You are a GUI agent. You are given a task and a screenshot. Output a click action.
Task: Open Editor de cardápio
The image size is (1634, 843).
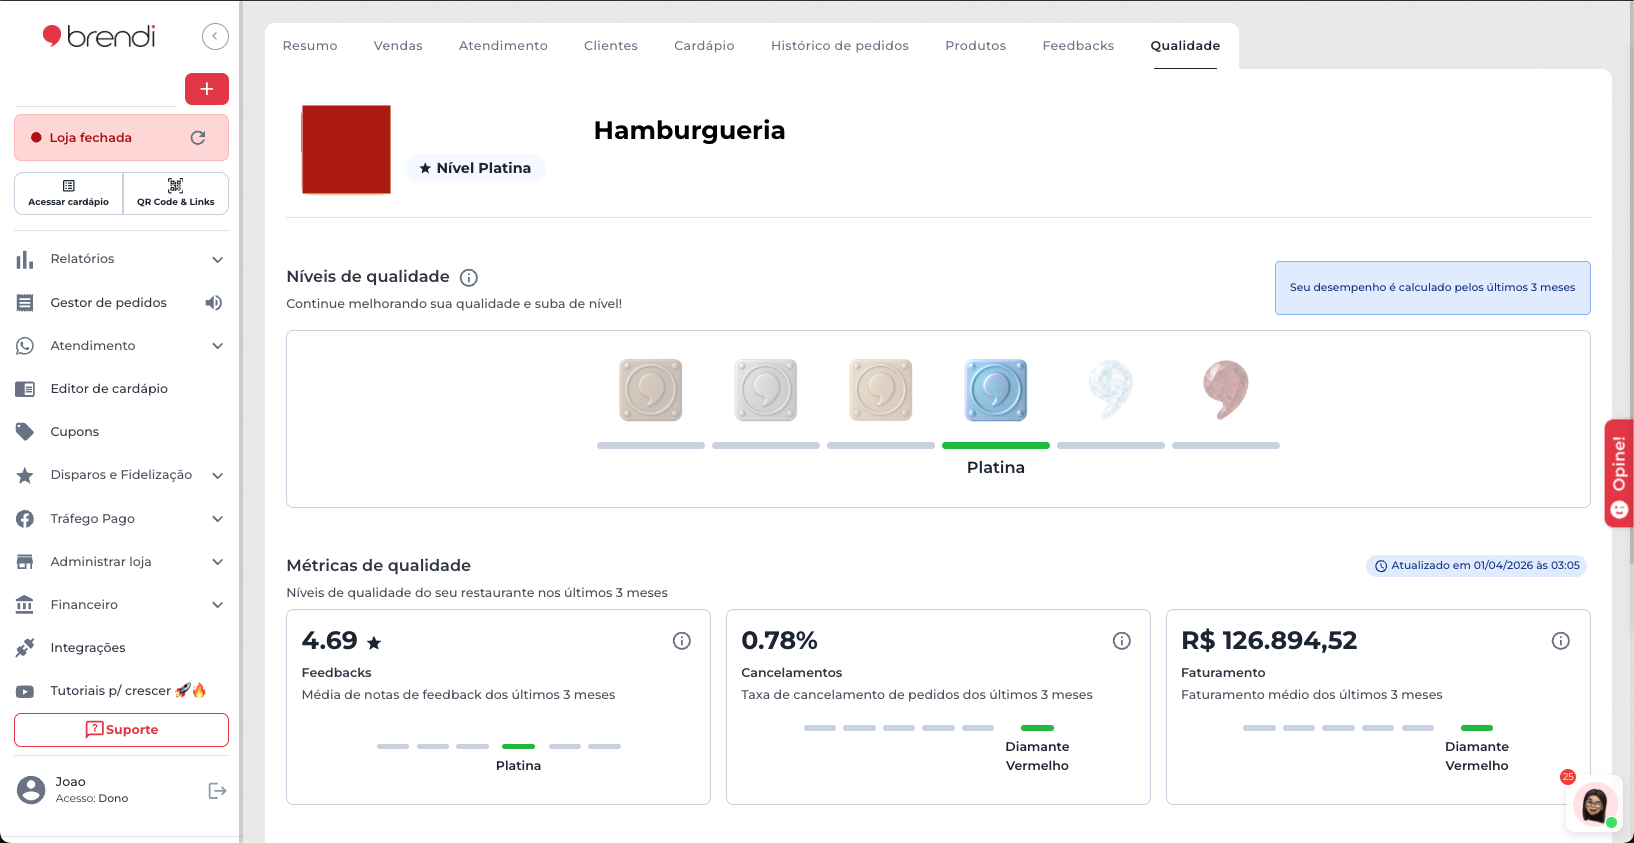coord(108,389)
